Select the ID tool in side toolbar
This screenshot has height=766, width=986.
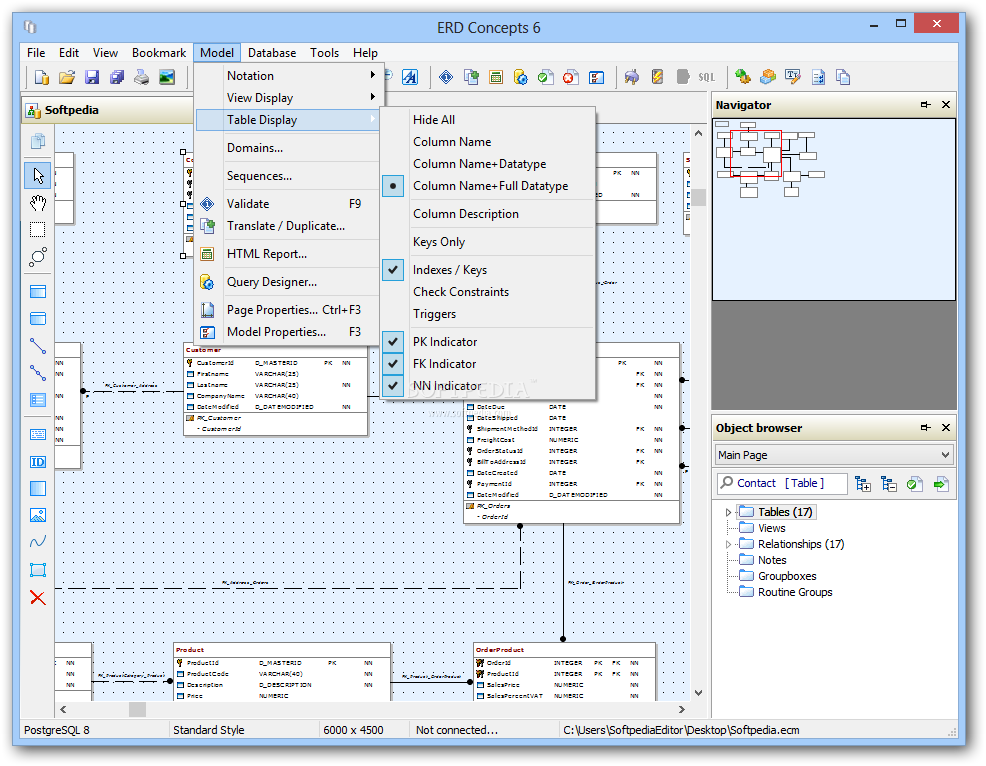pos(38,462)
